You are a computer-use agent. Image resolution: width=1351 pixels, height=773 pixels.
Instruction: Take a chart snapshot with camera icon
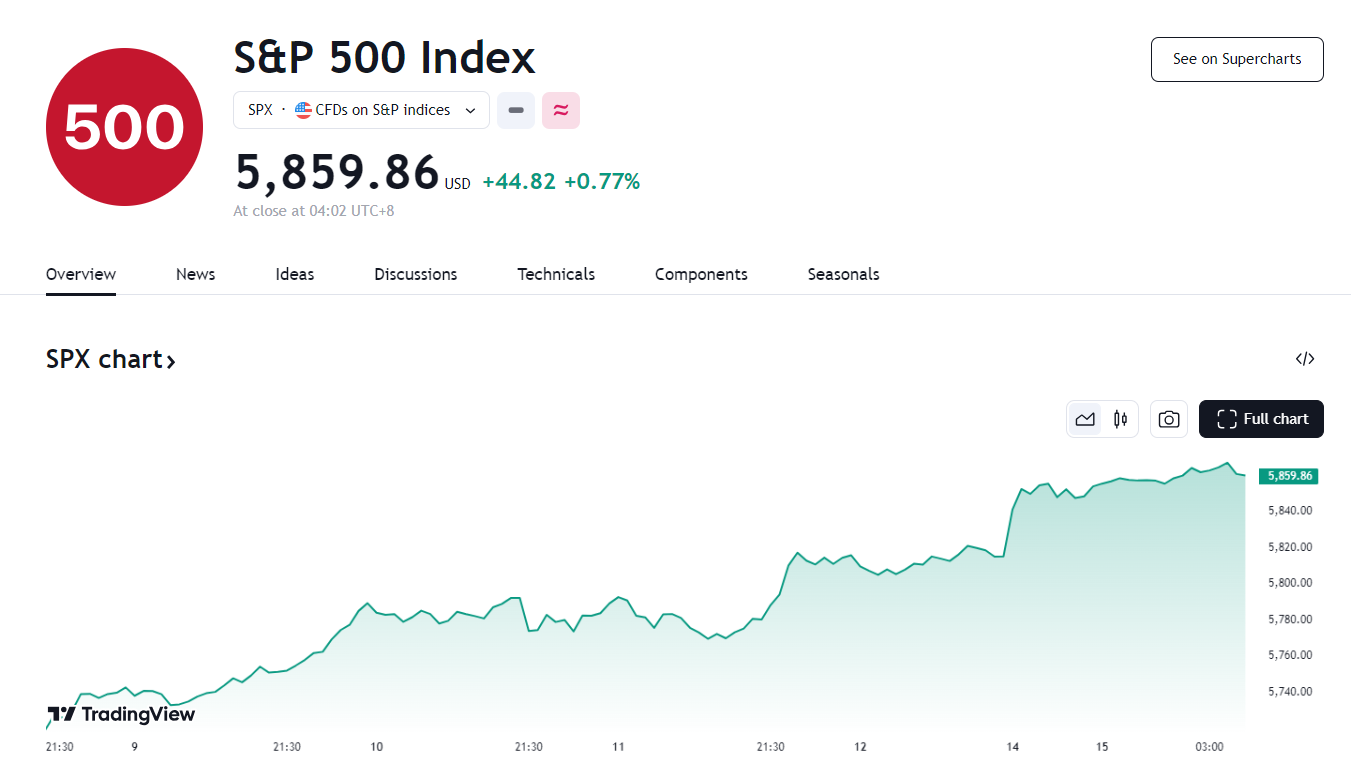coord(1168,419)
